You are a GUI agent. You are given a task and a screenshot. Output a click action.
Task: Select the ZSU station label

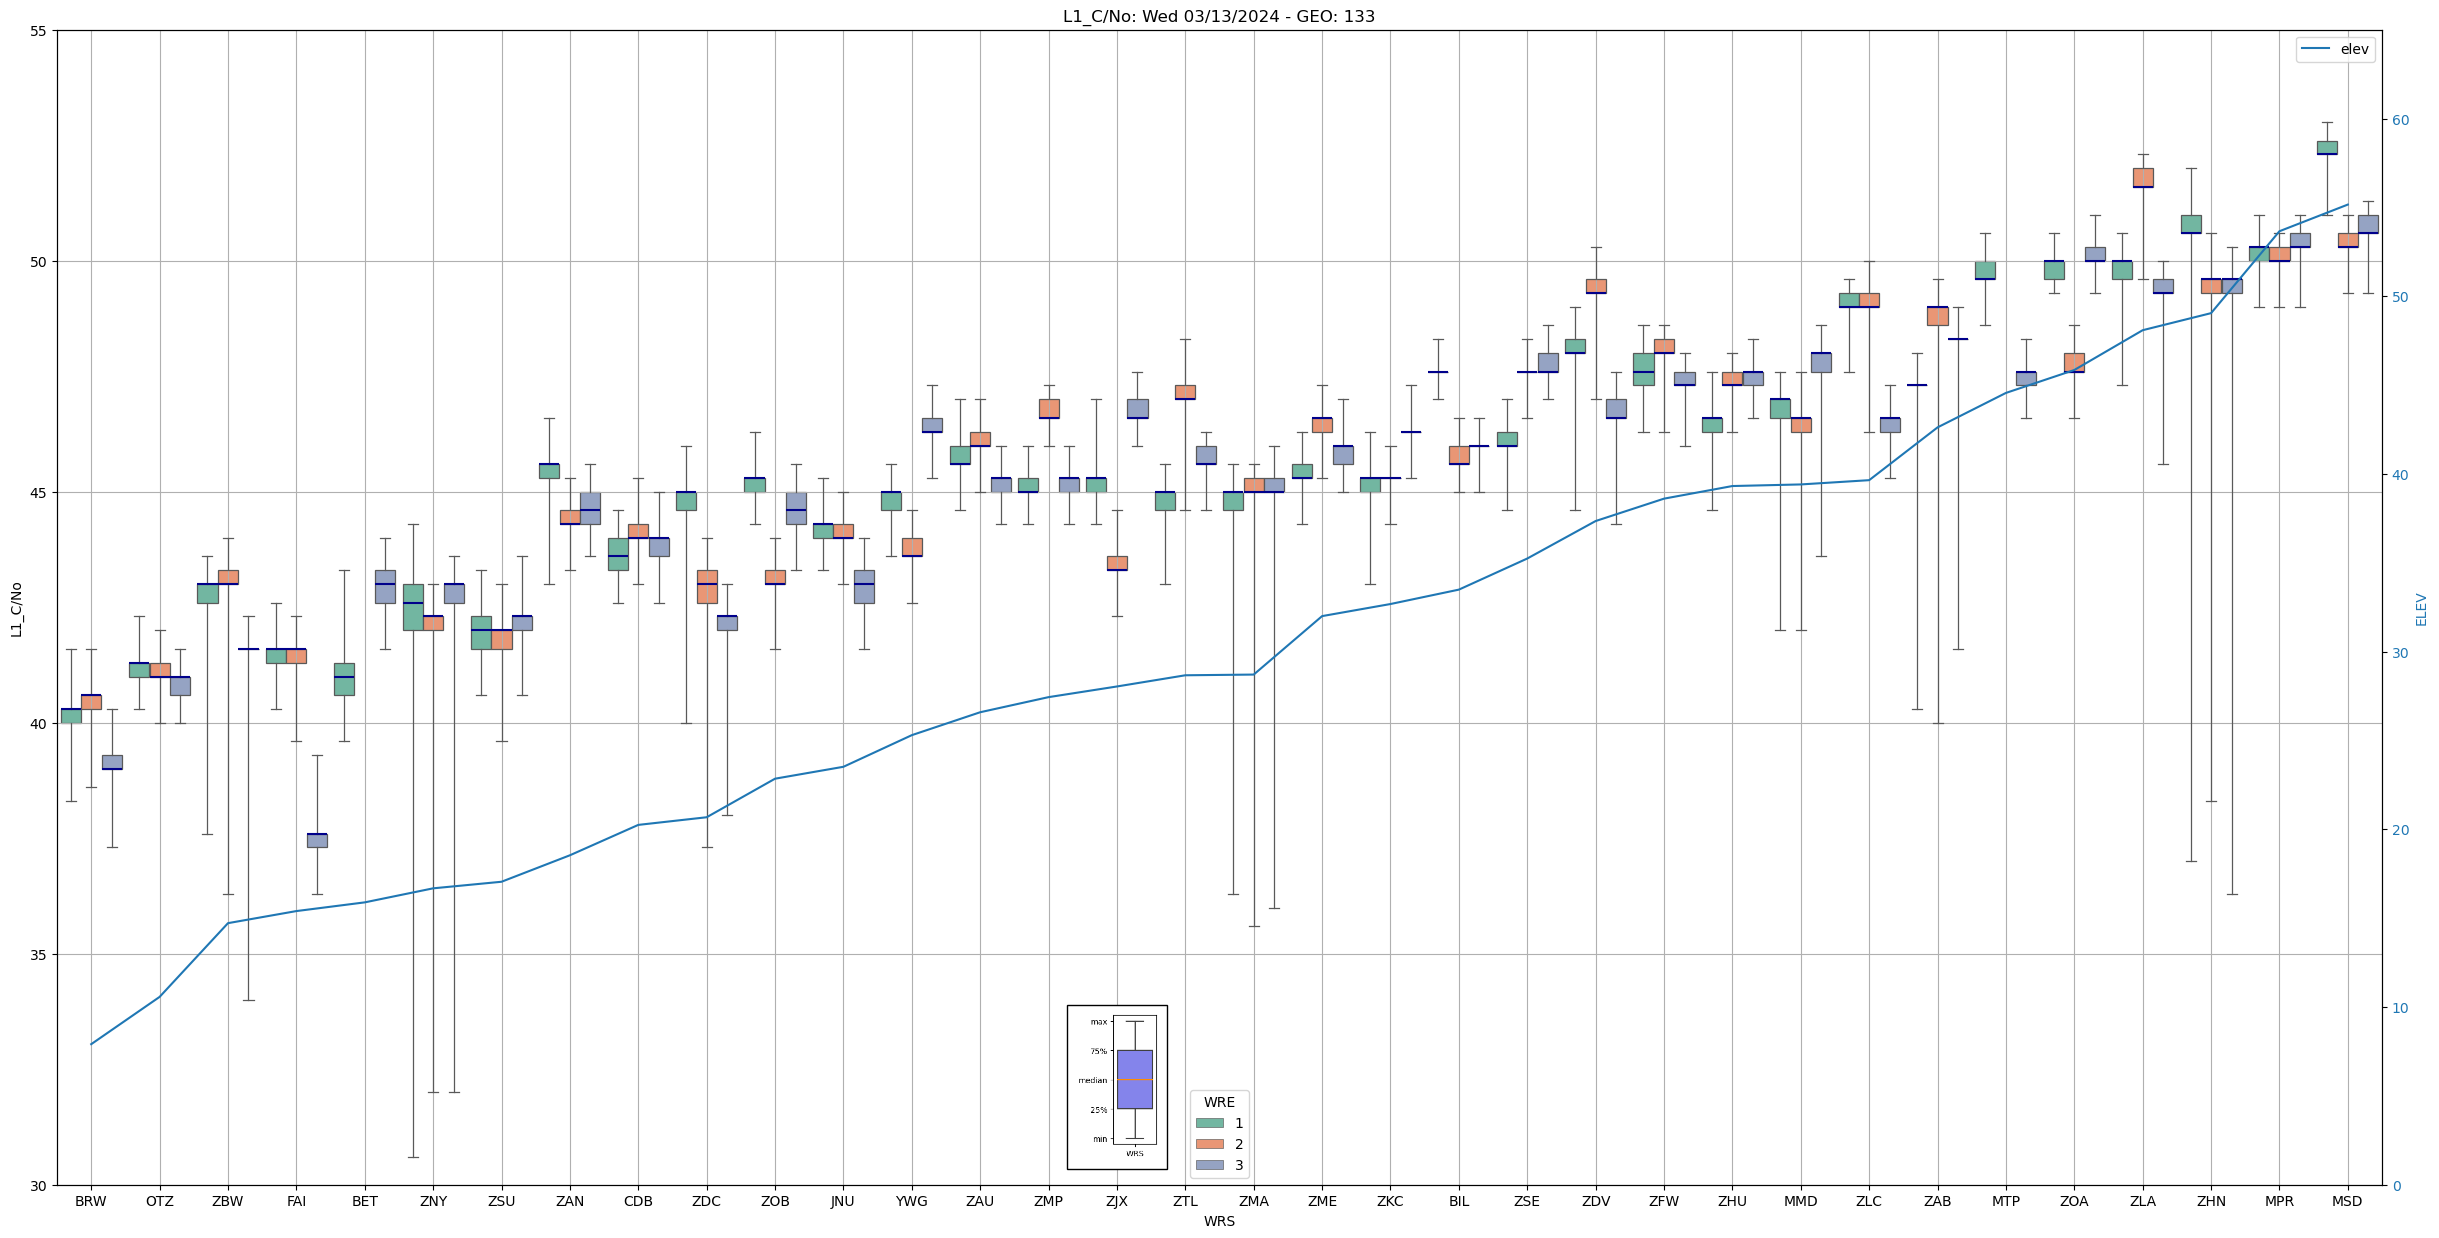[x=502, y=1202]
